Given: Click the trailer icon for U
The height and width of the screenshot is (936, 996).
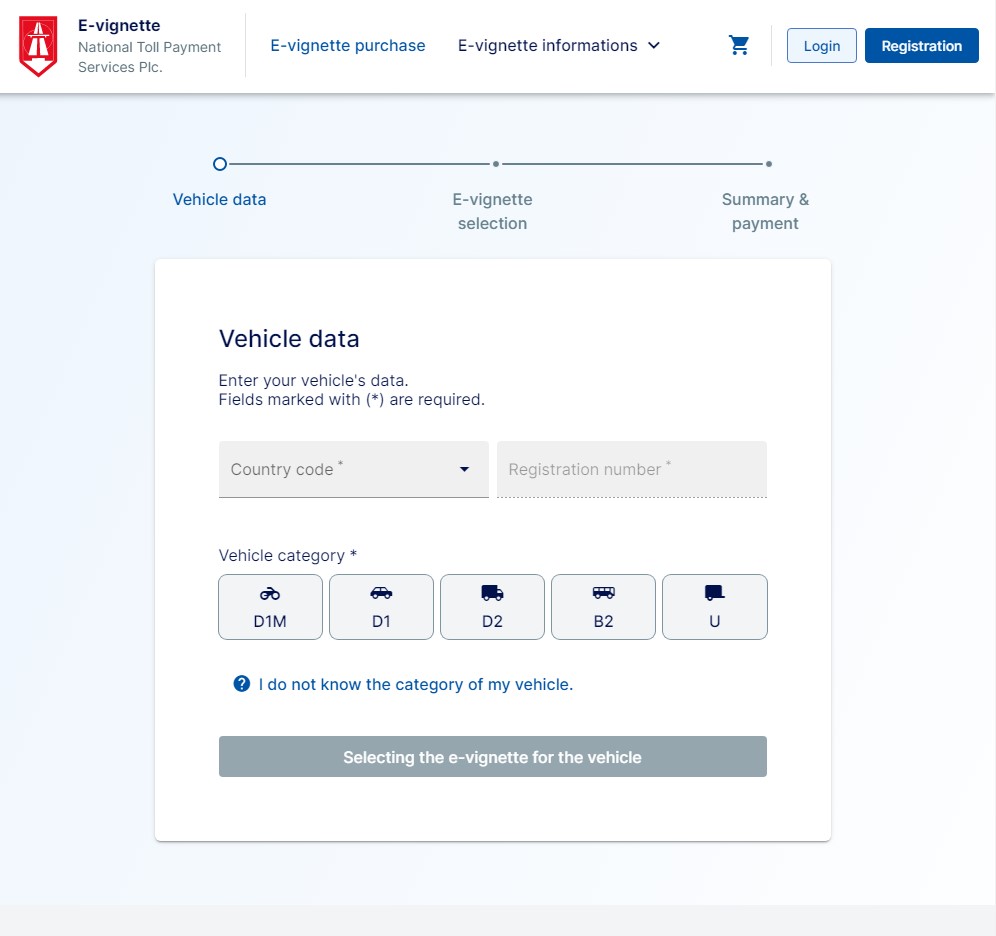Looking at the screenshot, I should [x=714, y=593].
